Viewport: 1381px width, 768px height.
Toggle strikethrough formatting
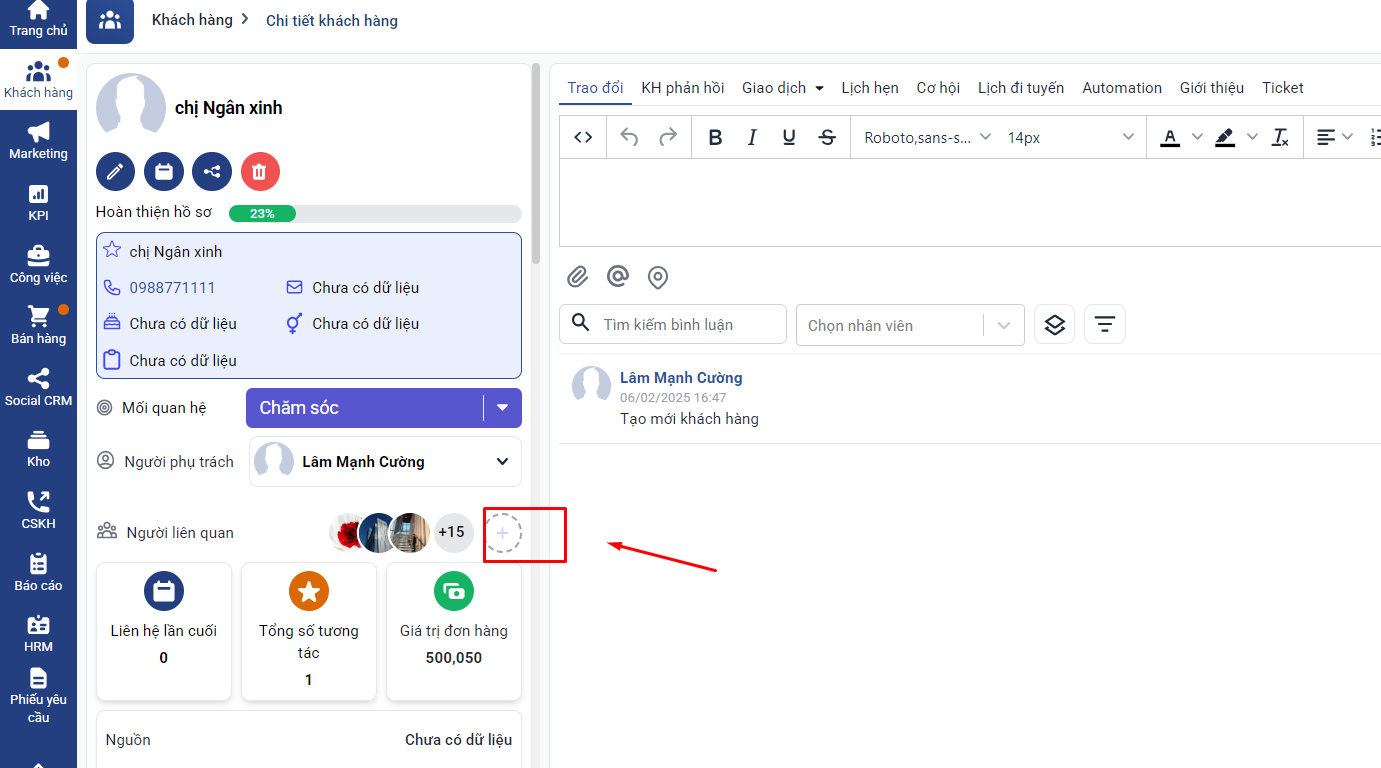point(827,137)
